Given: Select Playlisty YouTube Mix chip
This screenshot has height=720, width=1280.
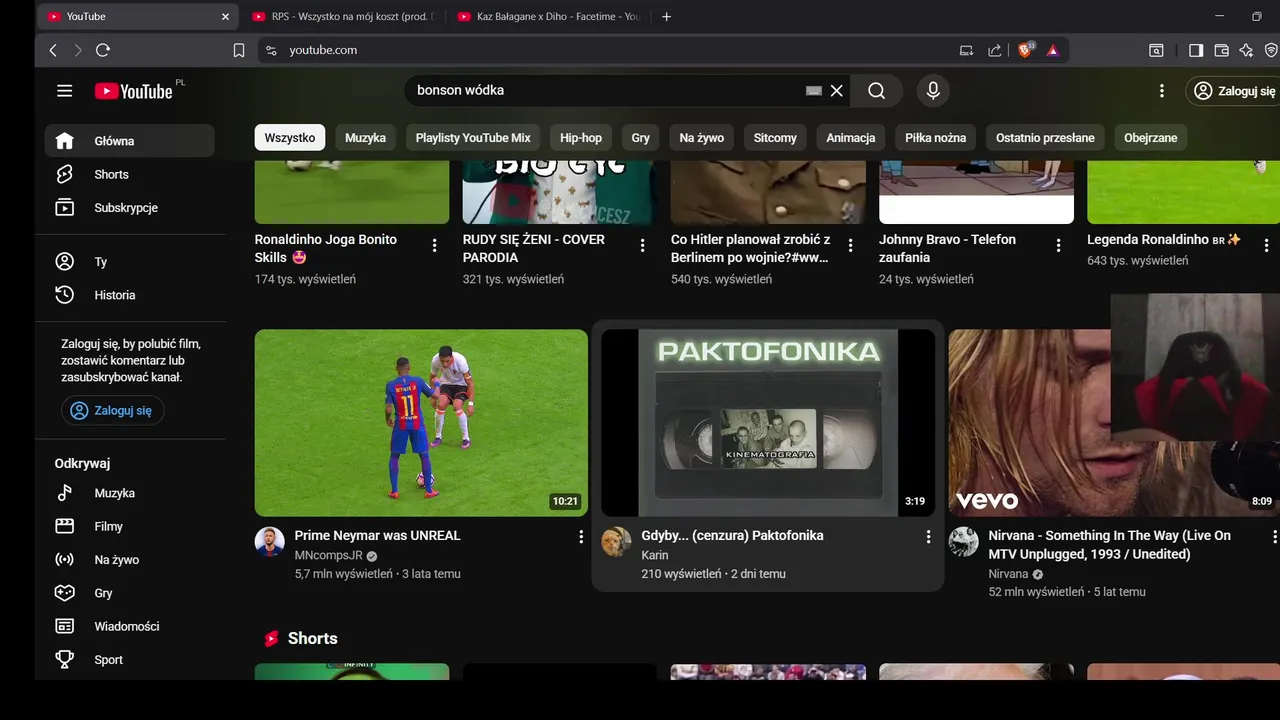Looking at the screenshot, I should (x=473, y=138).
